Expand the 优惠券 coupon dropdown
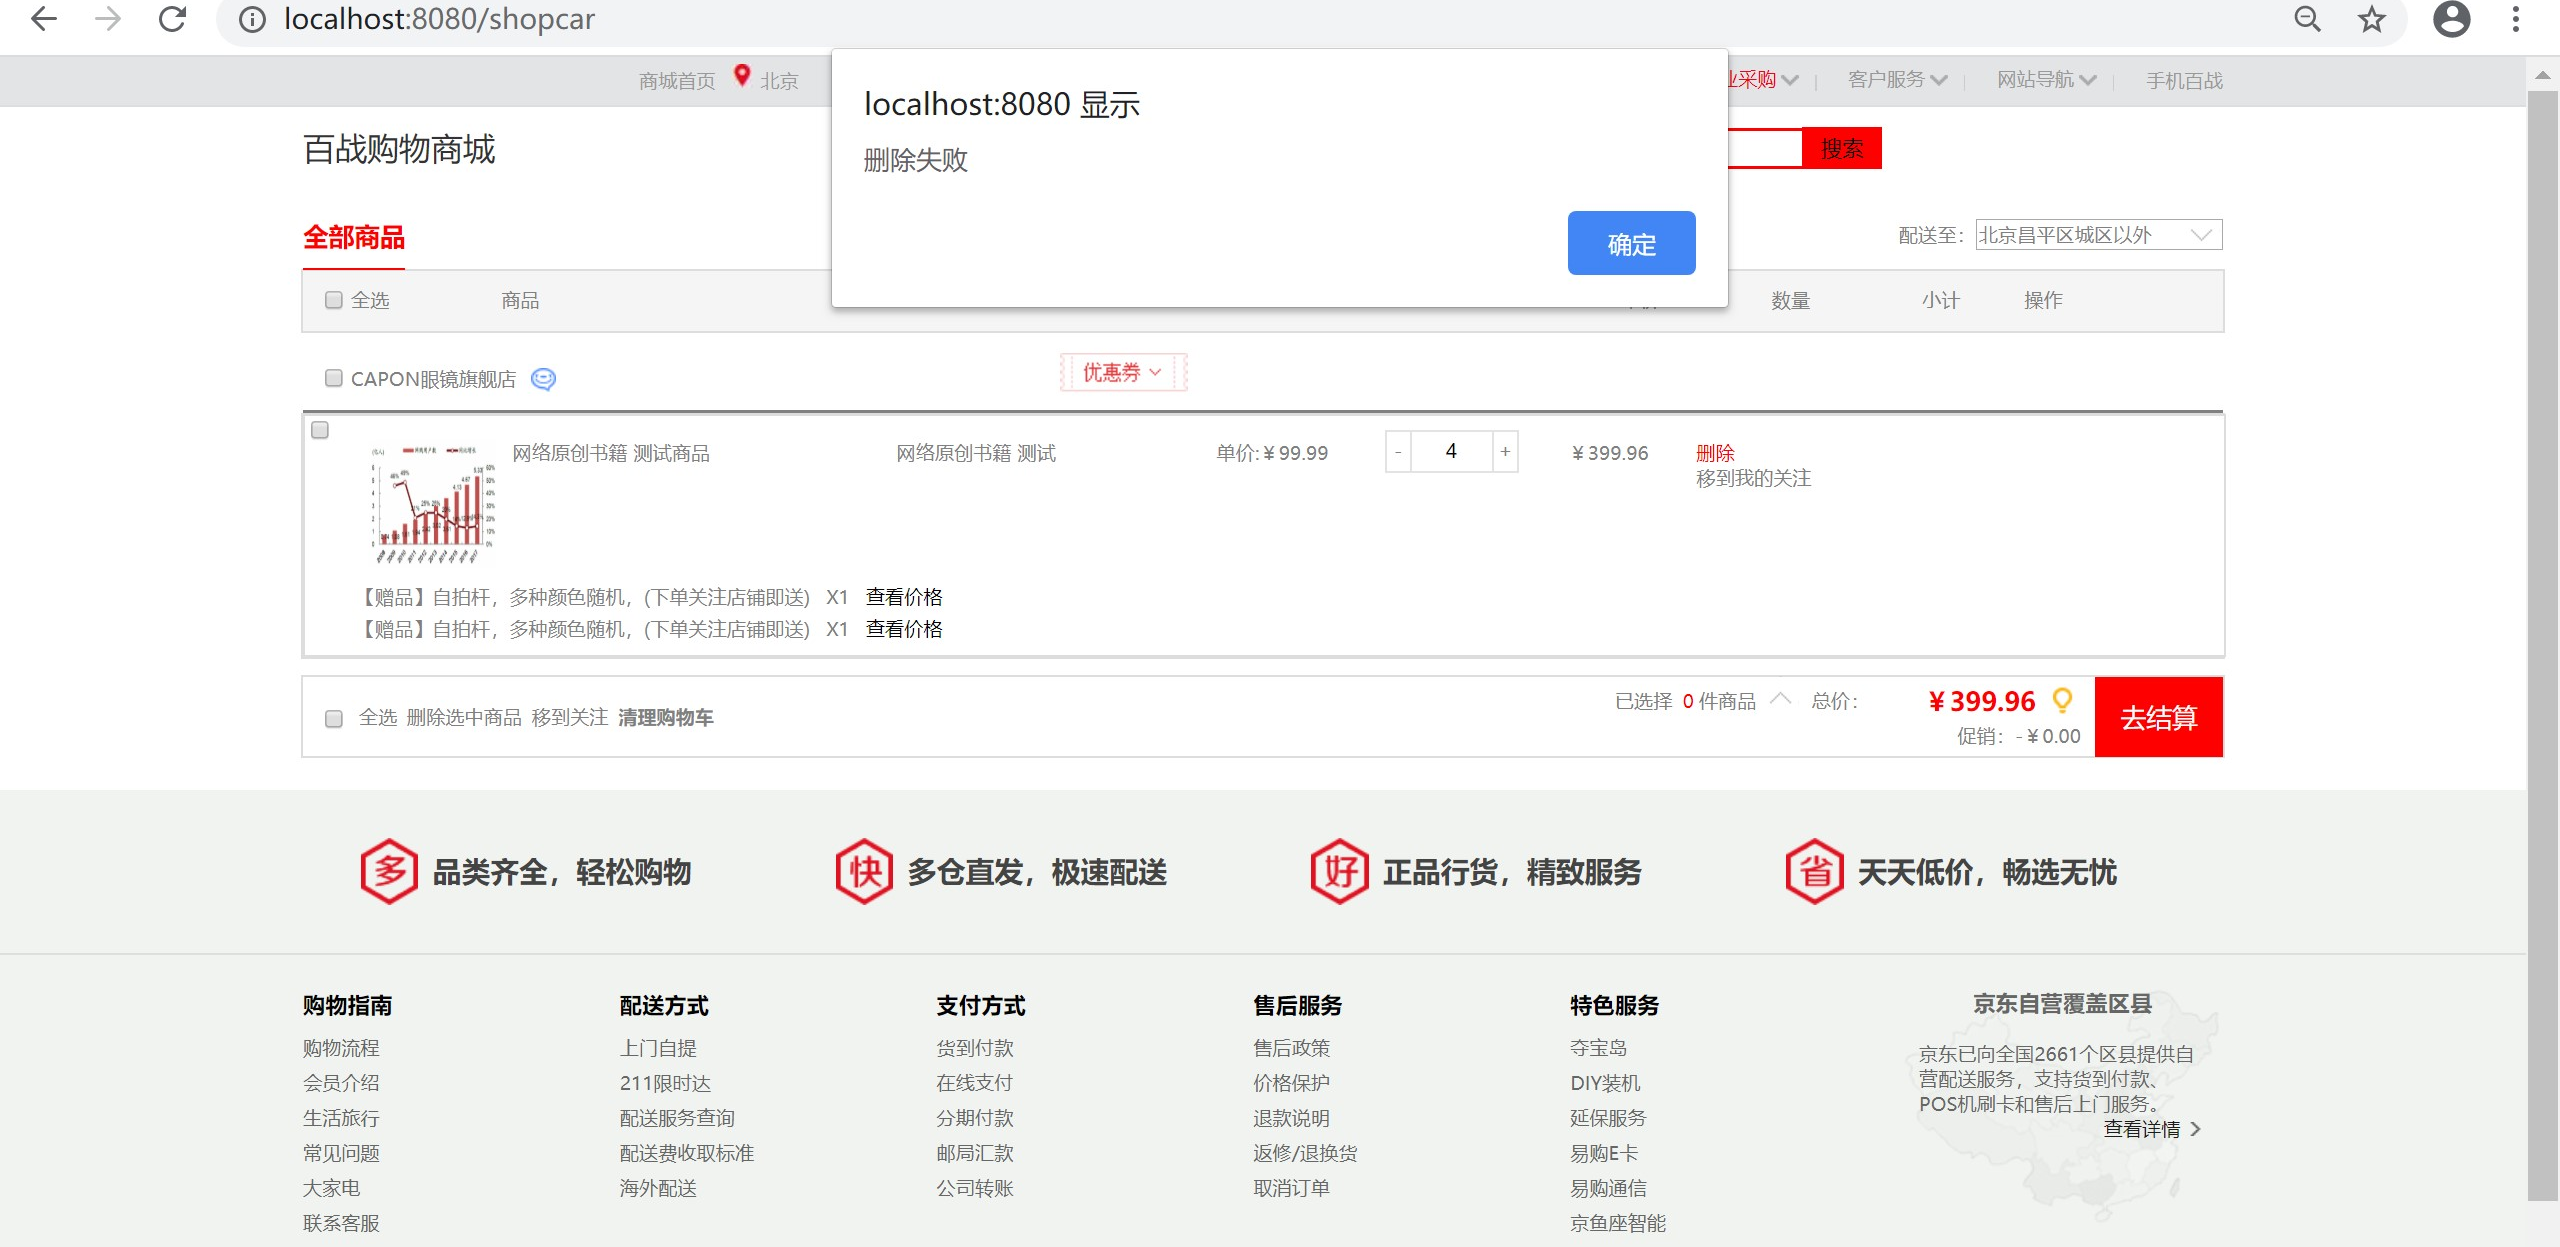Viewport: 2560px width, 1247px height. pos(1123,372)
